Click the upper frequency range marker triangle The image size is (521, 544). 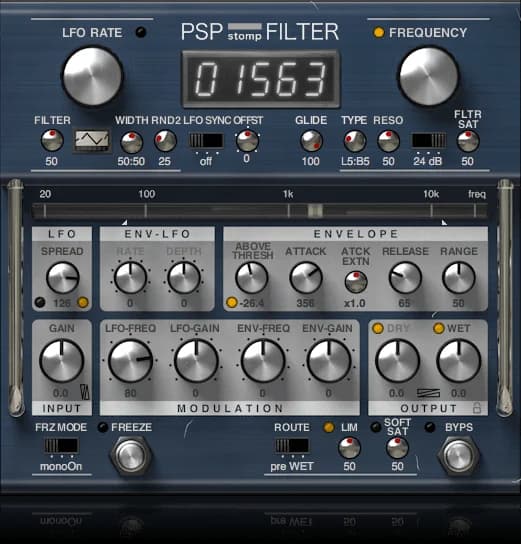(444, 222)
